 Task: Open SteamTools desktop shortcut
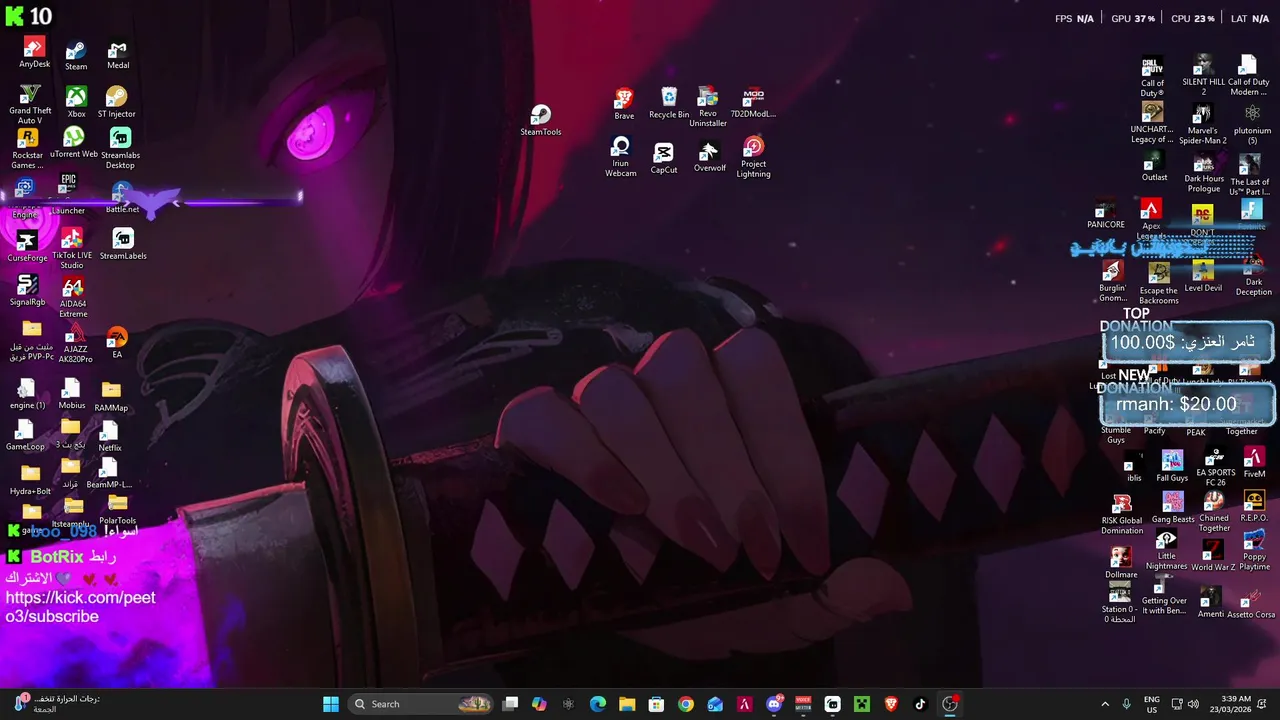click(x=541, y=120)
